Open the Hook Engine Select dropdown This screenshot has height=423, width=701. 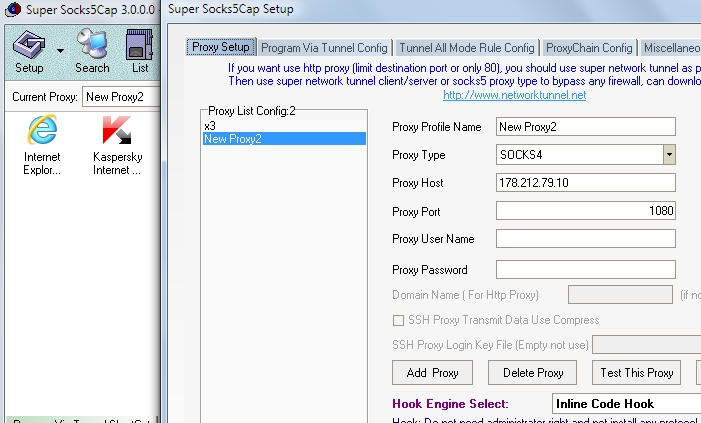point(626,404)
